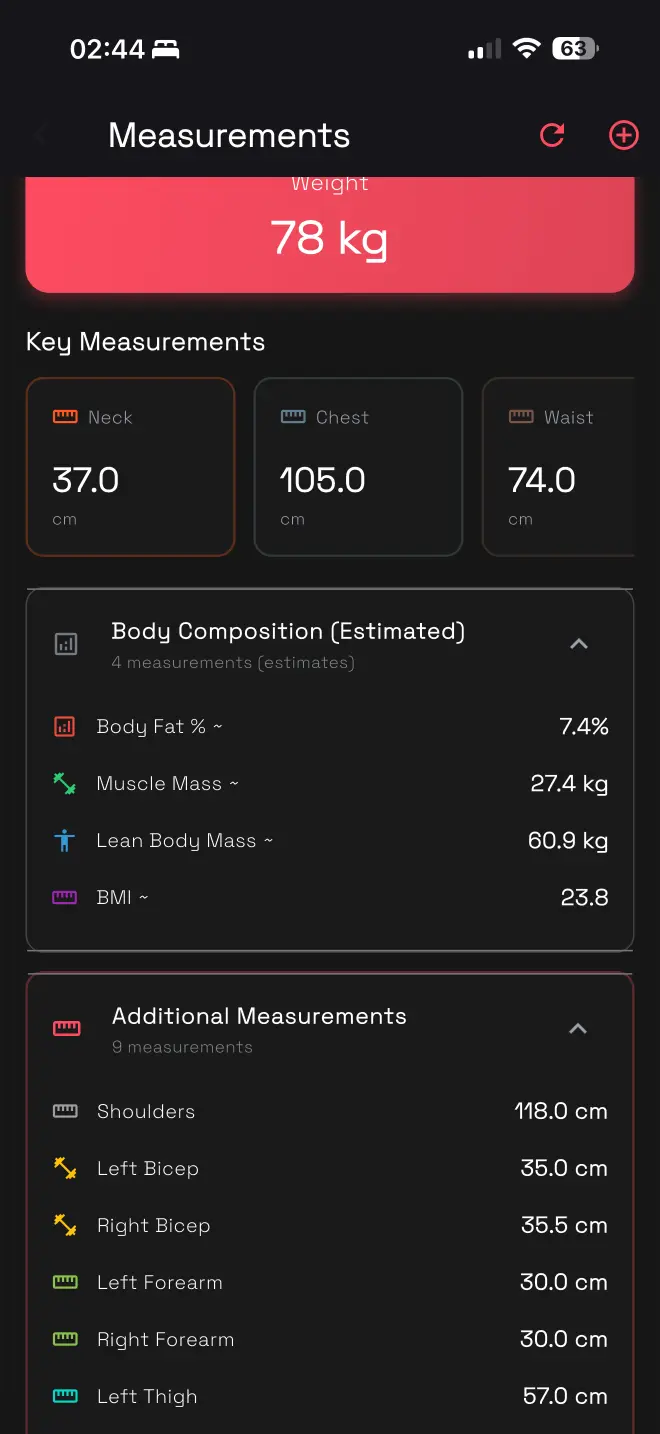Tap the Body Composition chart icon

66,644
